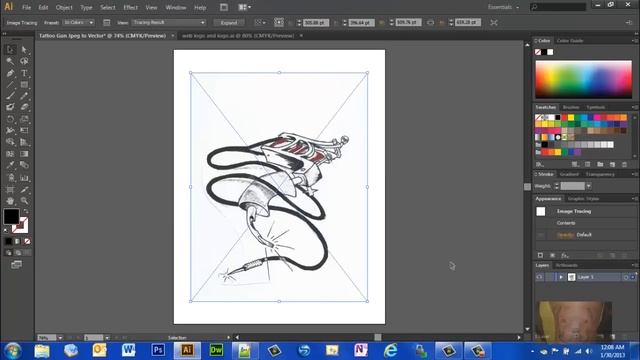Select the Artboard tool
This screenshot has height=360, width=640.
click(x=10, y=190)
